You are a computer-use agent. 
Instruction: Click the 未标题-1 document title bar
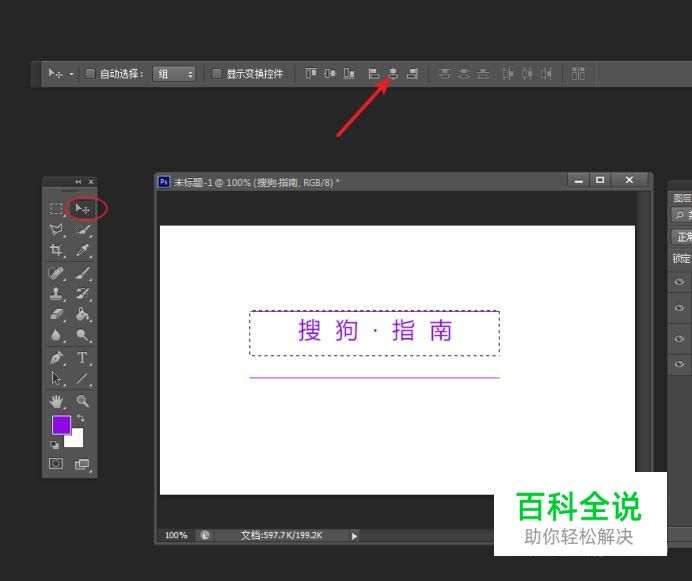pos(361,182)
